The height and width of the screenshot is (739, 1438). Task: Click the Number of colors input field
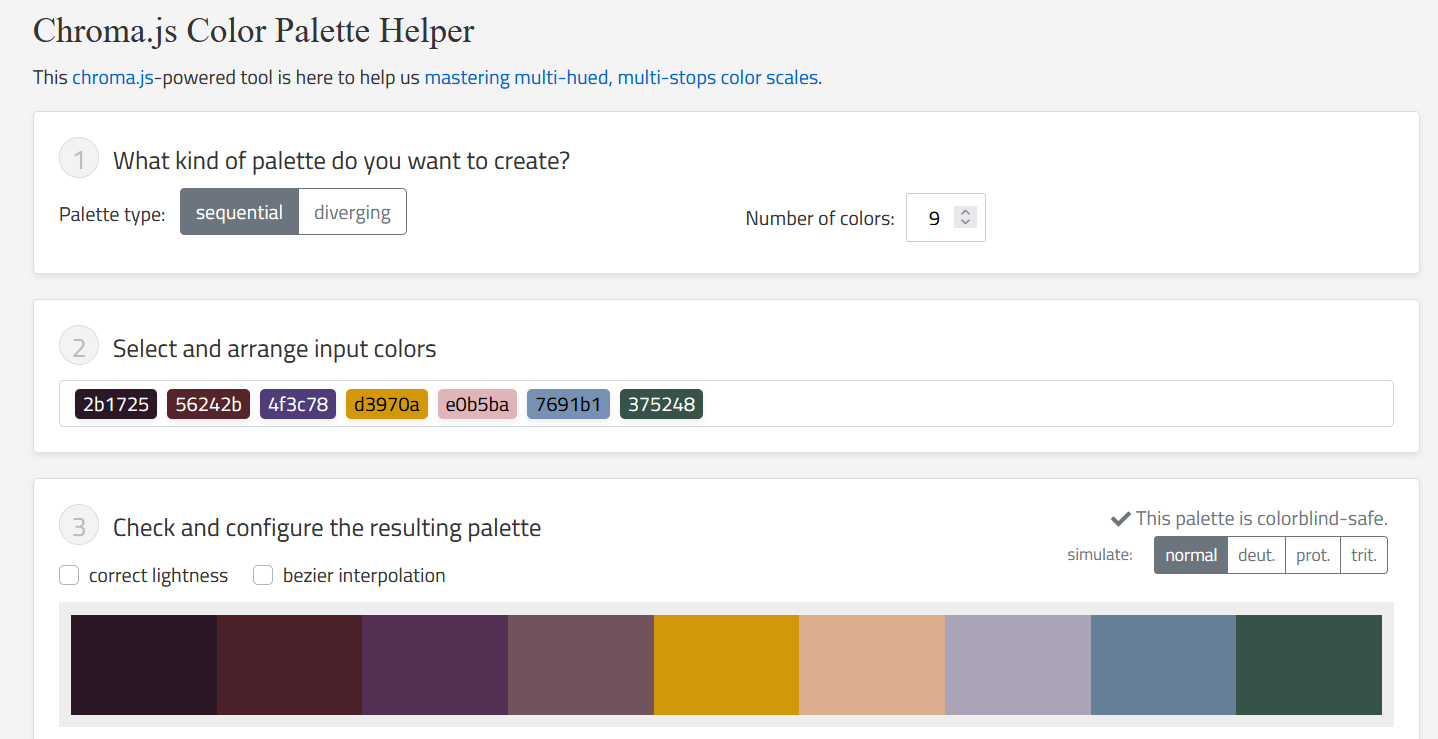tap(932, 218)
